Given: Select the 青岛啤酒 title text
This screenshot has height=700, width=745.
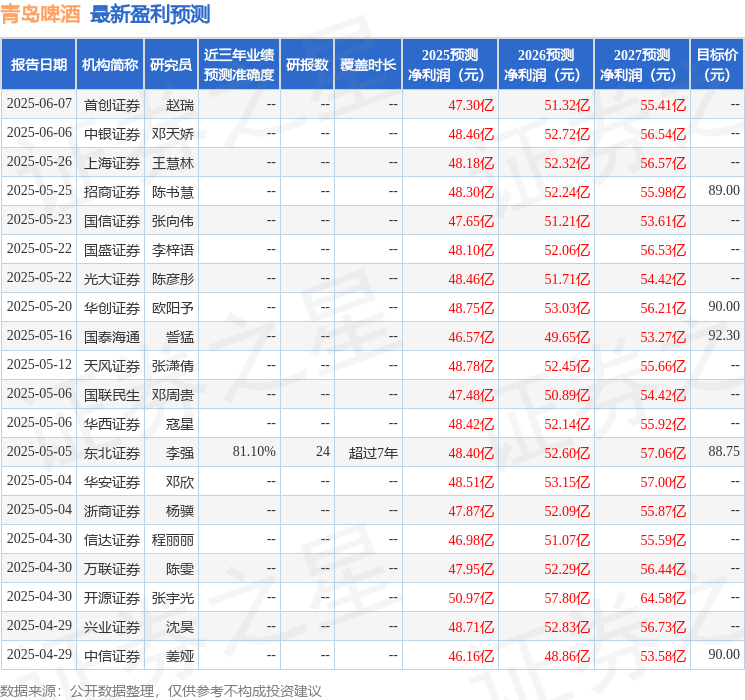Looking at the screenshot, I should click(x=40, y=14).
